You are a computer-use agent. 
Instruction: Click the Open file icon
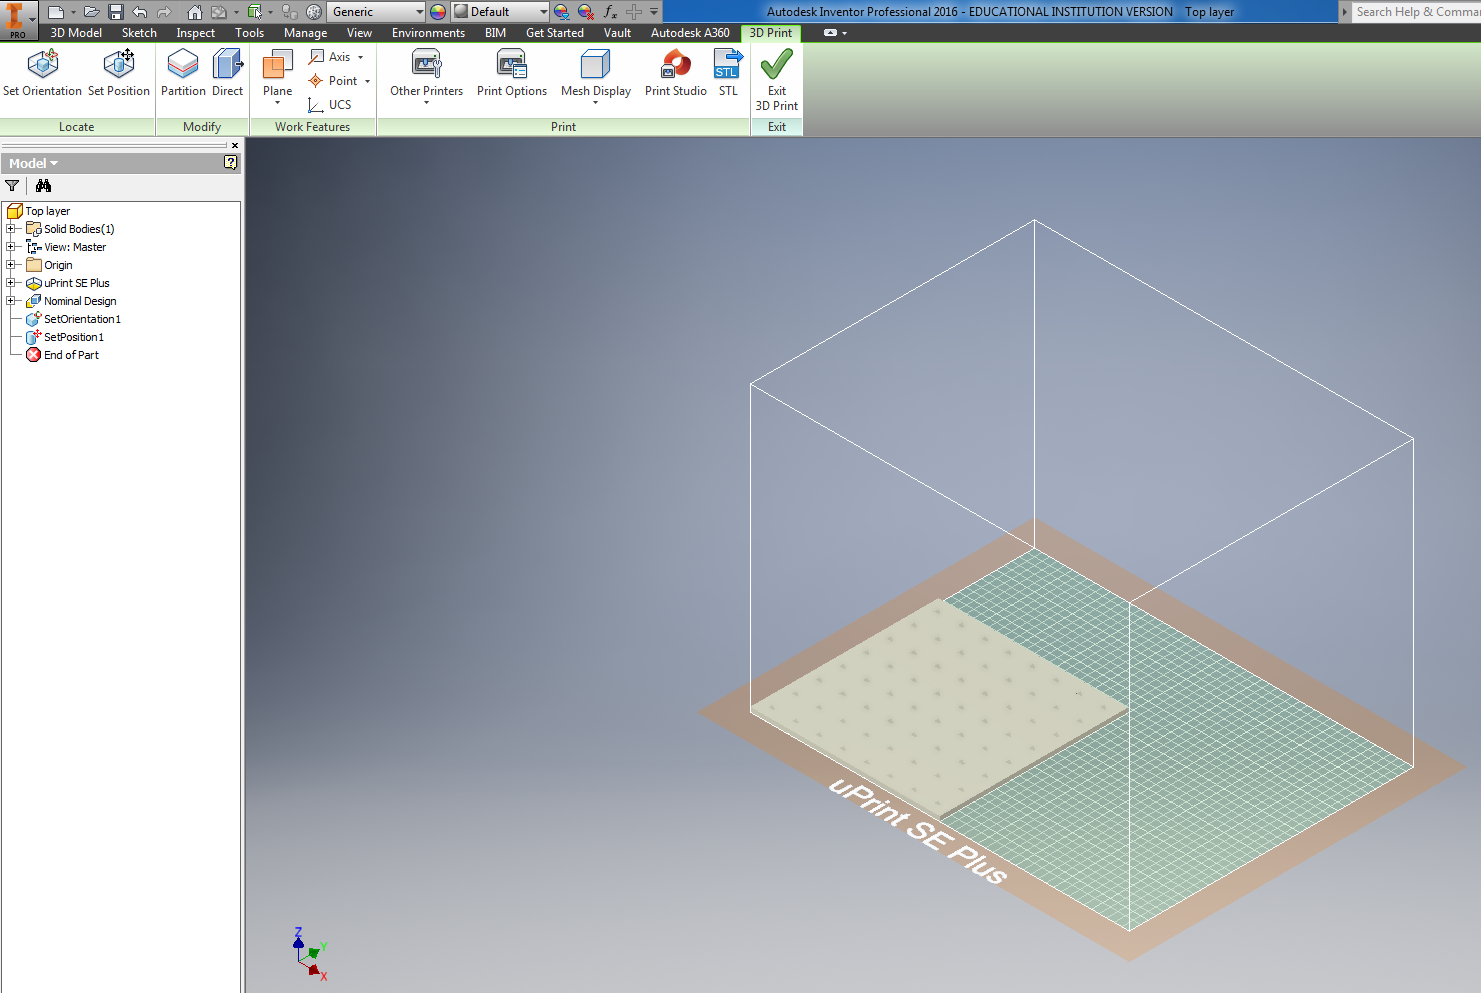pyautogui.click(x=91, y=12)
